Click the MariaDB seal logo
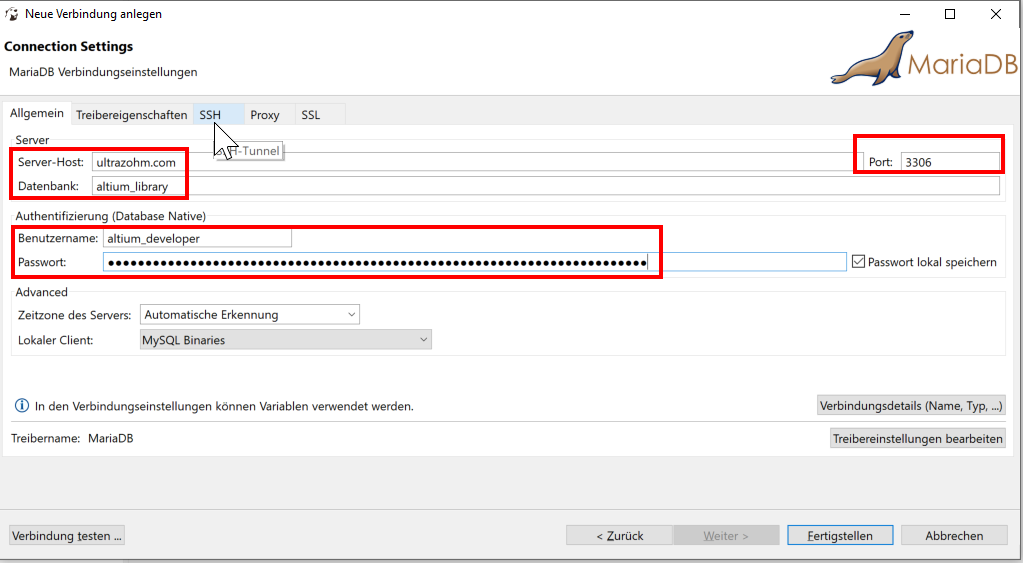This screenshot has height=563, width=1023. pos(870,60)
